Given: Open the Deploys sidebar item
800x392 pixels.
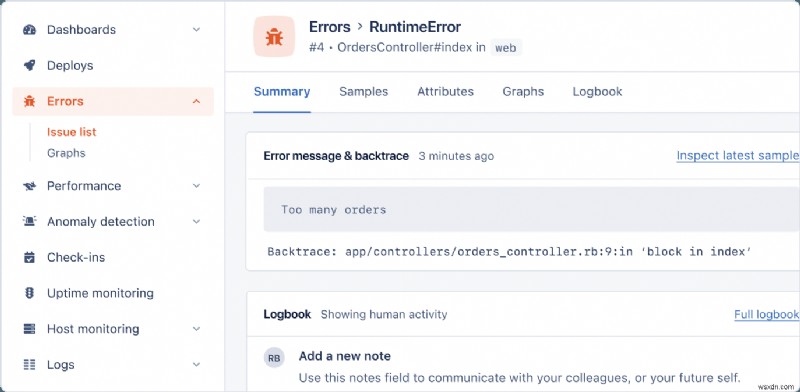Looking at the screenshot, I should [x=113, y=65].
